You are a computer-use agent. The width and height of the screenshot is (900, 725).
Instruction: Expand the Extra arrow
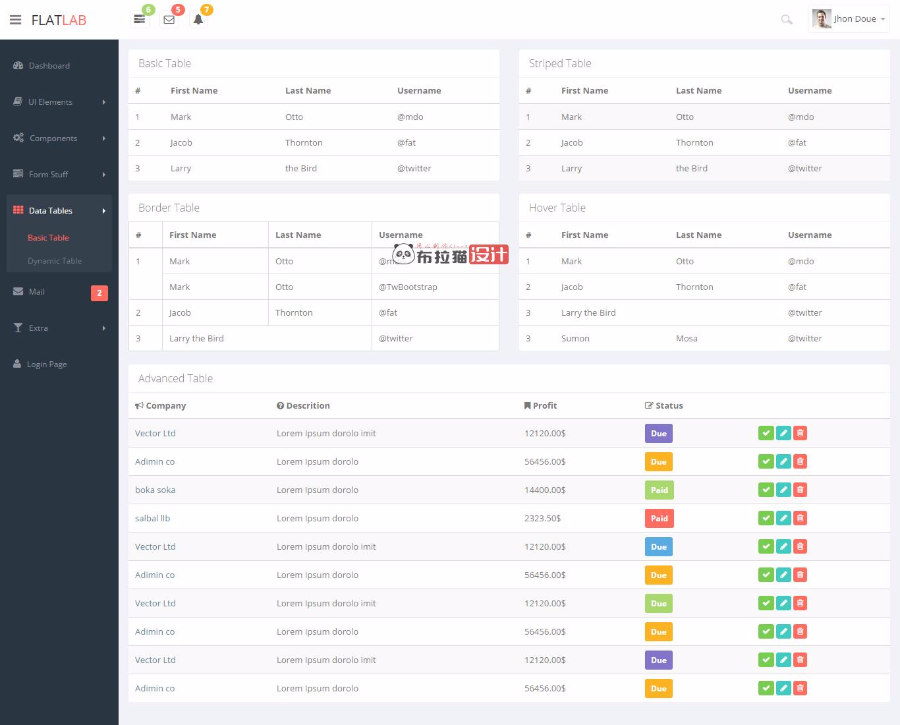click(104, 328)
